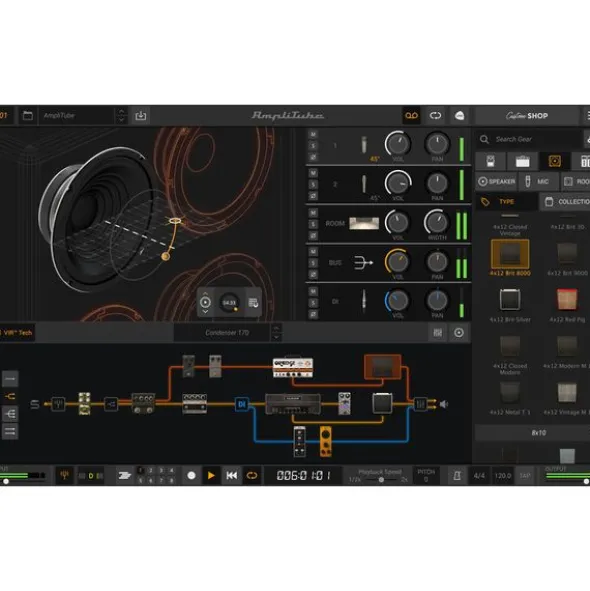The image size is (590, 591).
Task: Select the amplifier gear category icon
Action: [x=523, y=162]
